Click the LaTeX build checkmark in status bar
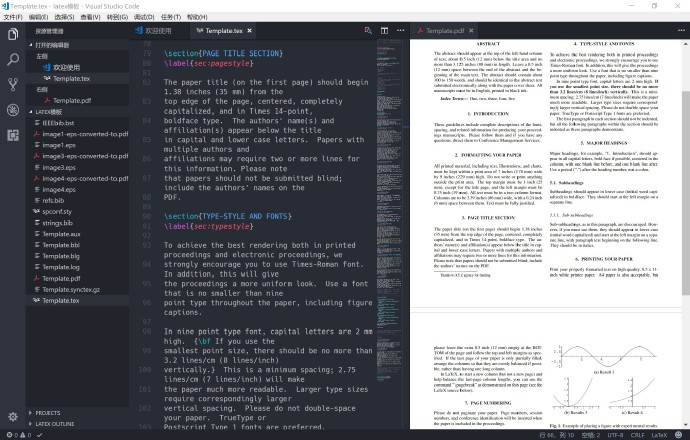 [40, 435]
